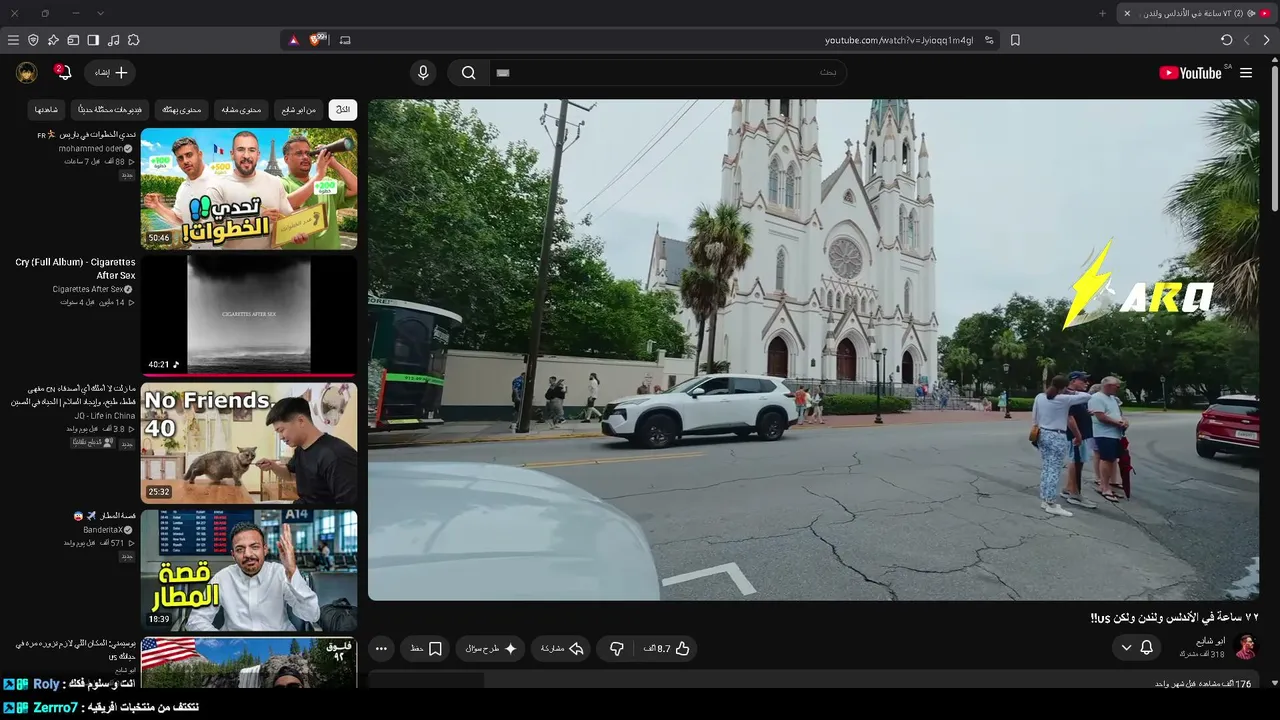Click the إنشاء create button

(x=110, y=73)
